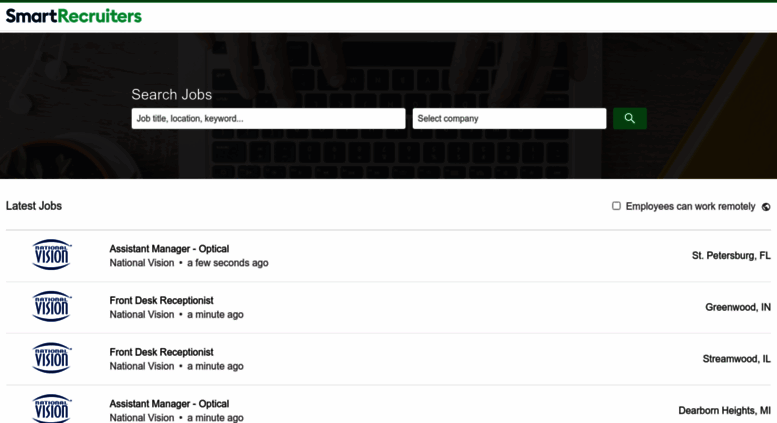Click Dearborn Heights, MI location text

tap(724, 411)
